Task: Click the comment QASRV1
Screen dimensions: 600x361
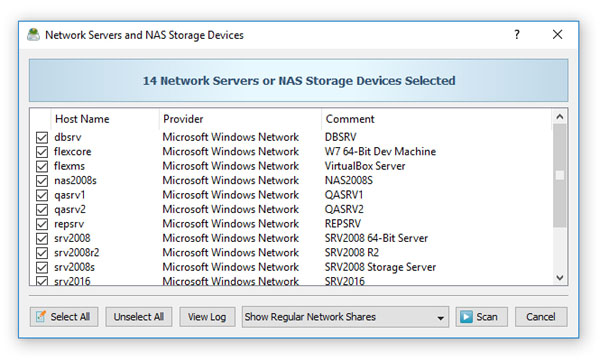Action: tap(344, 195)
